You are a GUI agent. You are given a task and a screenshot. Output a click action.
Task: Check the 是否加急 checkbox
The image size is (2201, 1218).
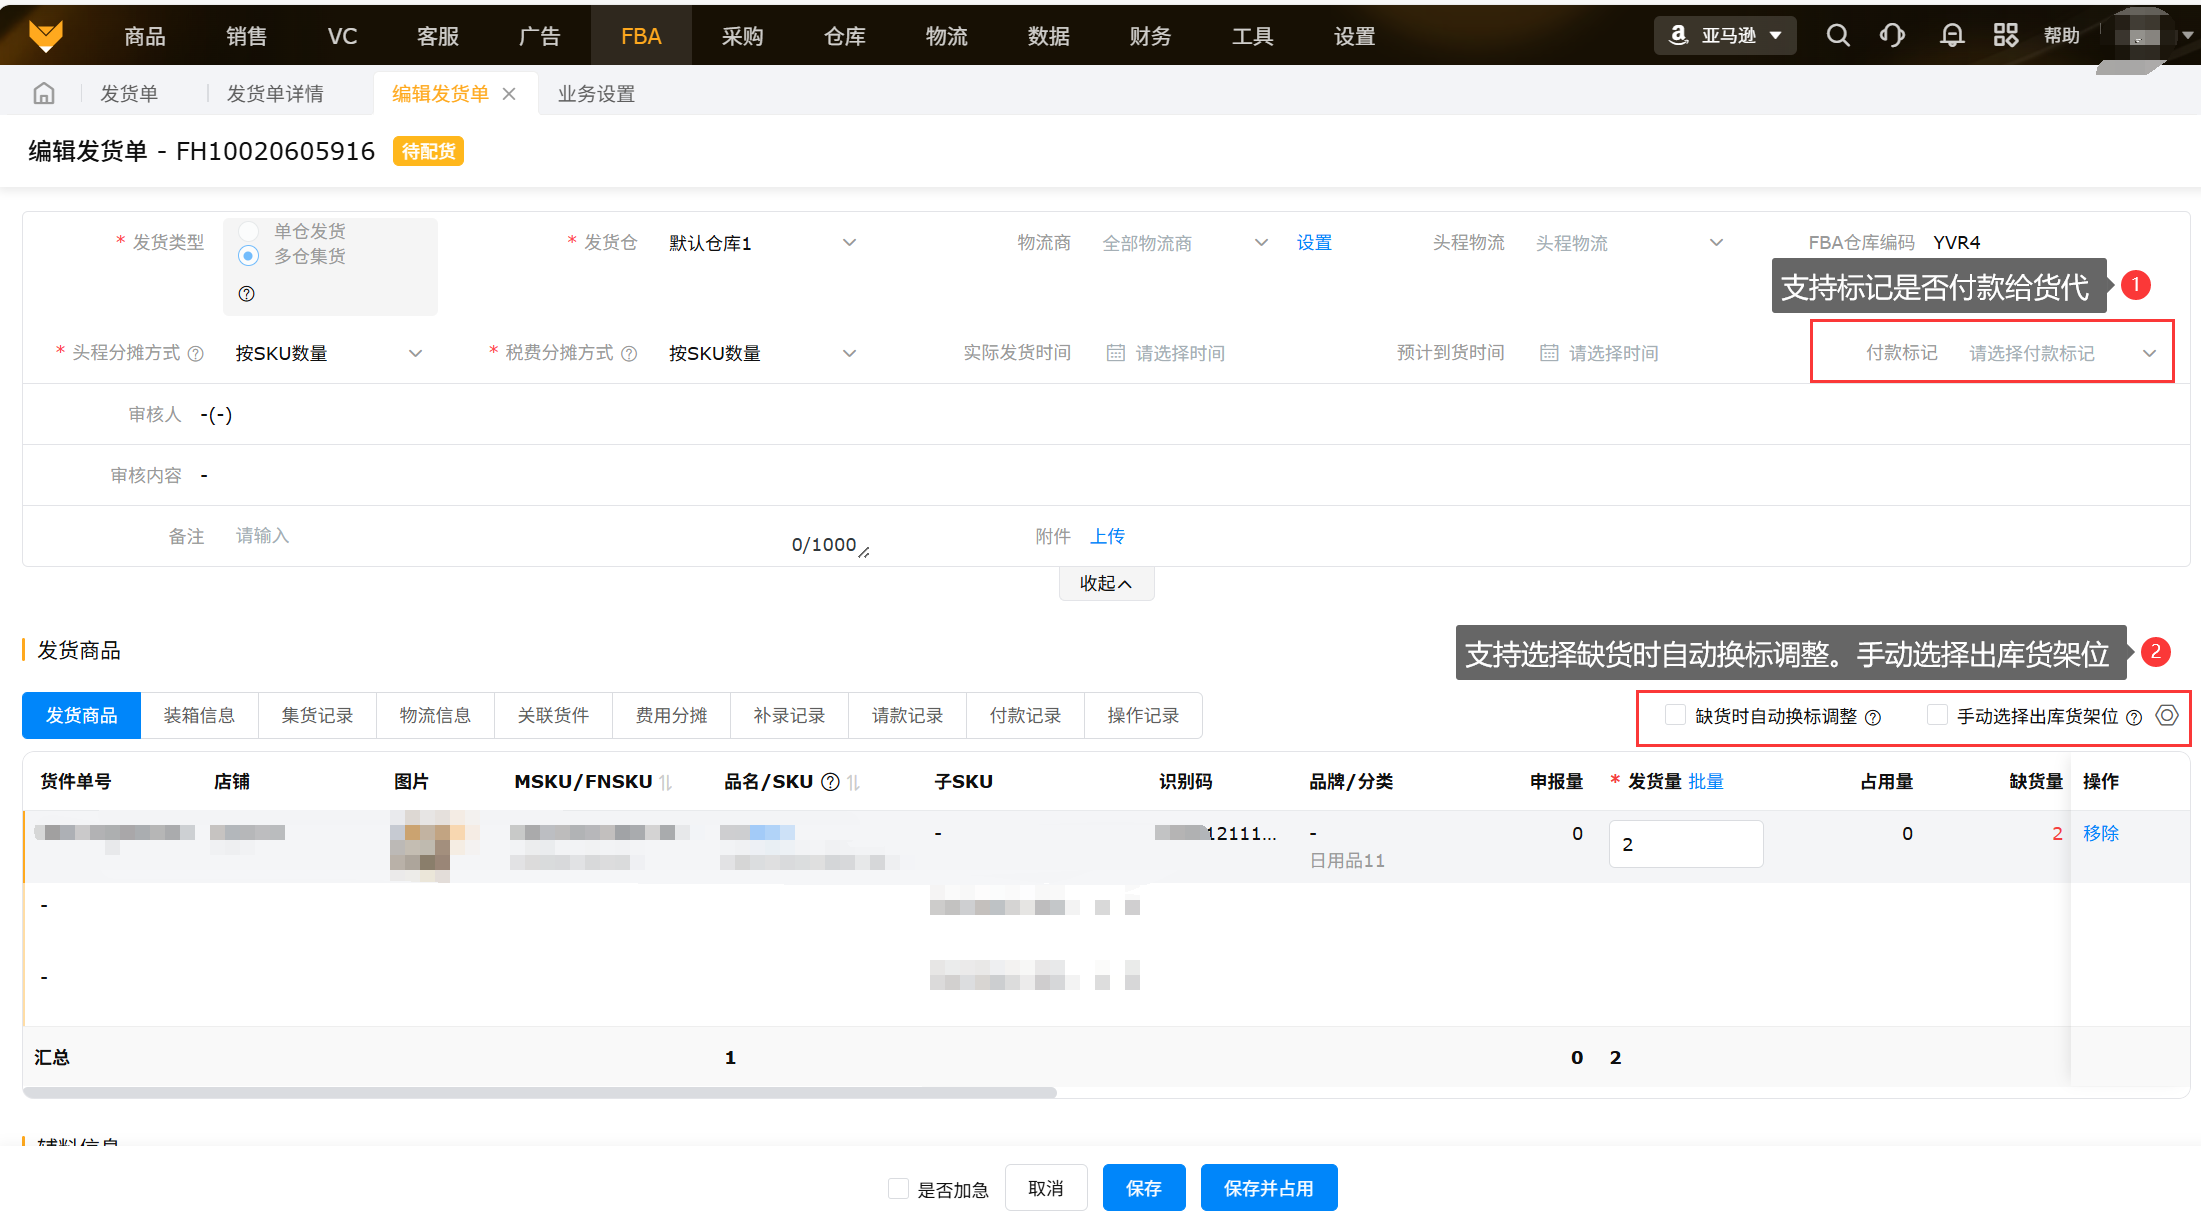click(x=898, y=1189)
